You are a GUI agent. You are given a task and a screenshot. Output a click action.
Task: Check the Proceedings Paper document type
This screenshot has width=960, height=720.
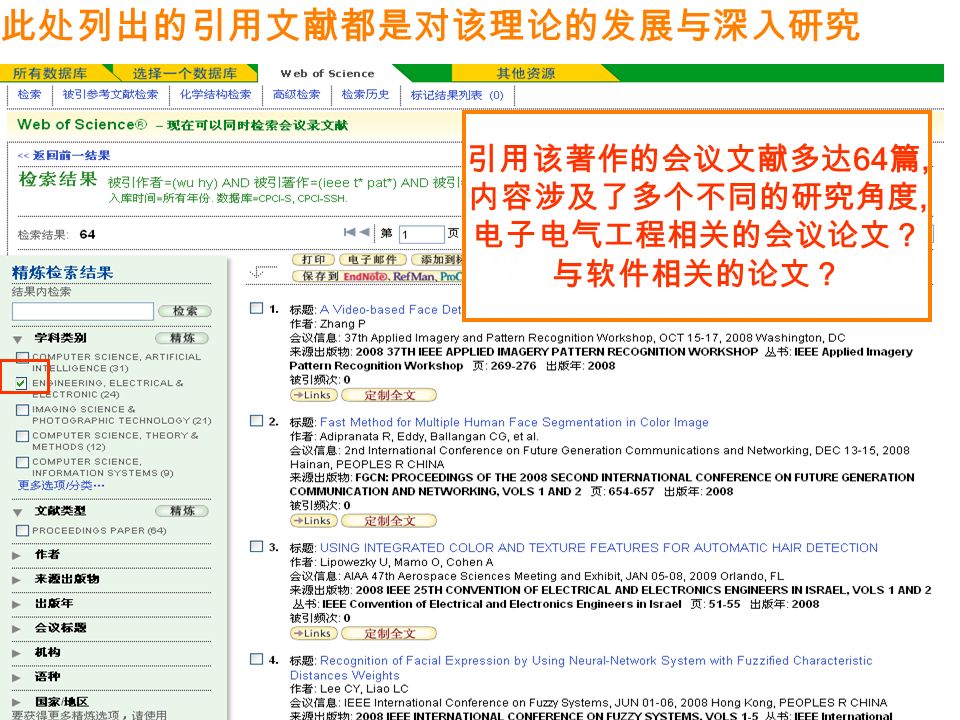(23, 531)
